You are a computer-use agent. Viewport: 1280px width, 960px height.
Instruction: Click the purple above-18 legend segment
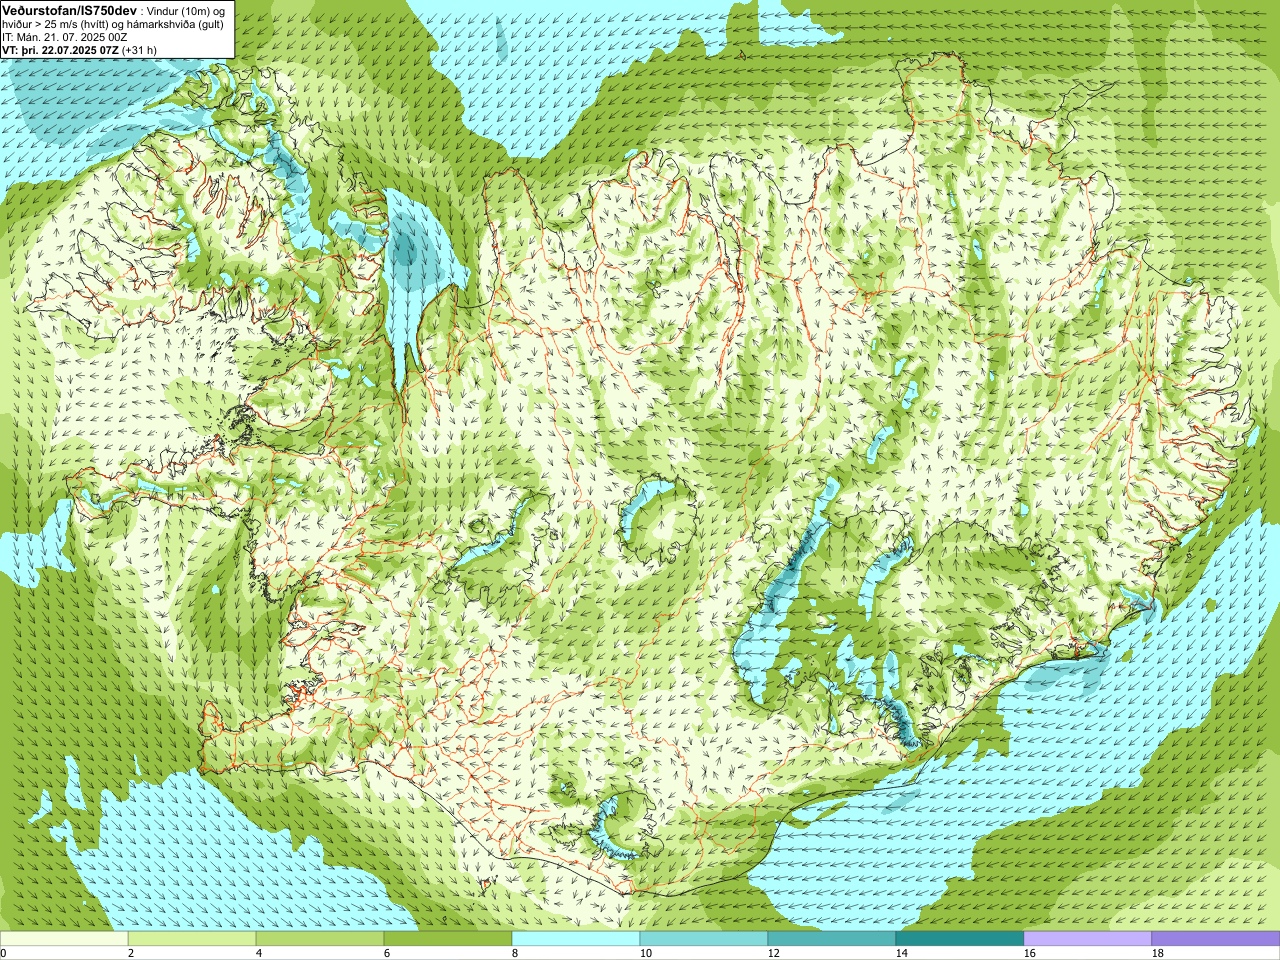click(x=1216, y=939)
